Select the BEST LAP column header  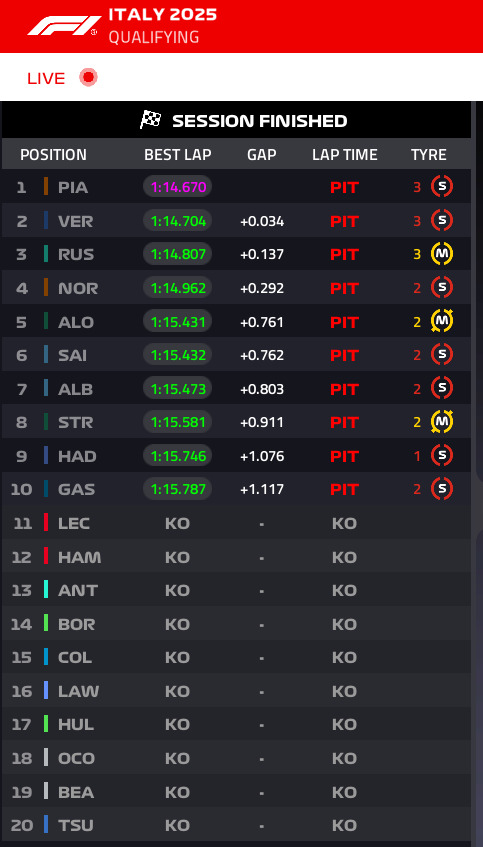(x=178, y=155)
